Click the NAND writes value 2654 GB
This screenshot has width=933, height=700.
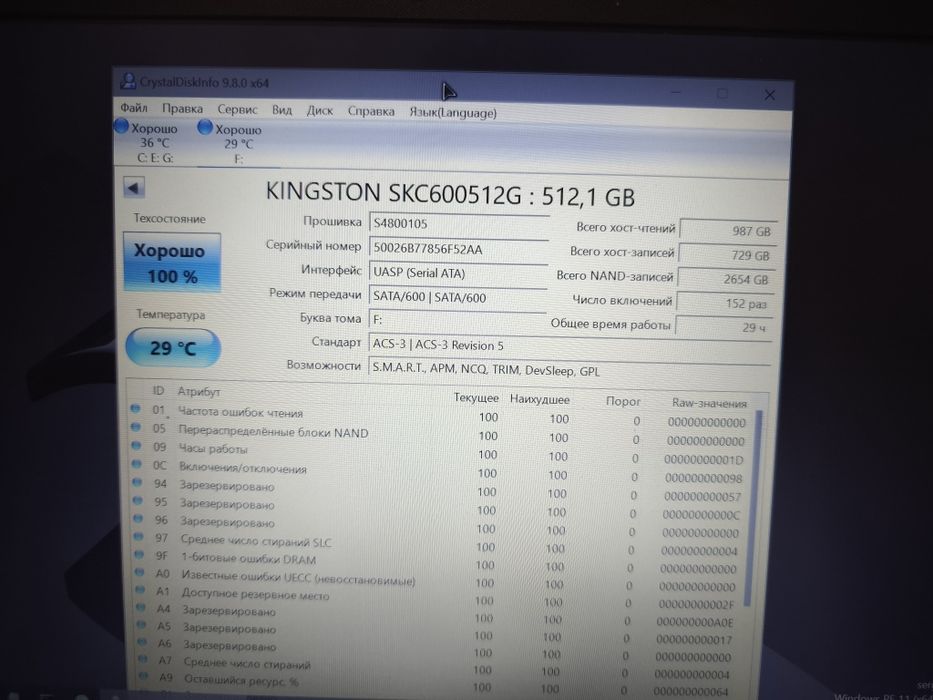click(726, 279)
